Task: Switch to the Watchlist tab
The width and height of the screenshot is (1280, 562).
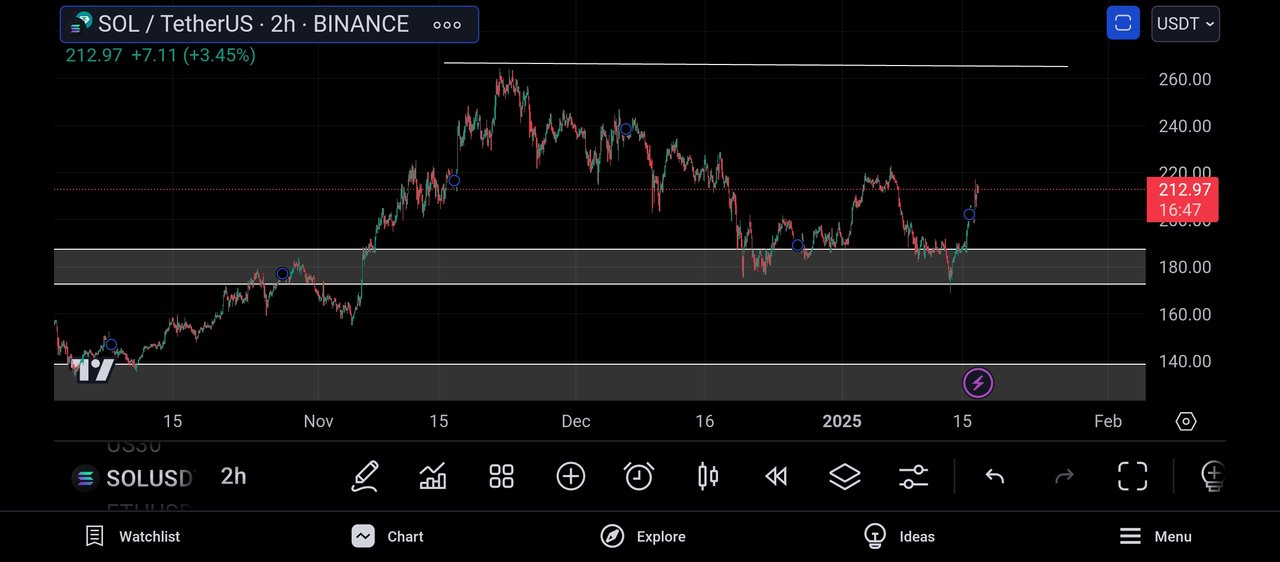Action: (133, 536)
